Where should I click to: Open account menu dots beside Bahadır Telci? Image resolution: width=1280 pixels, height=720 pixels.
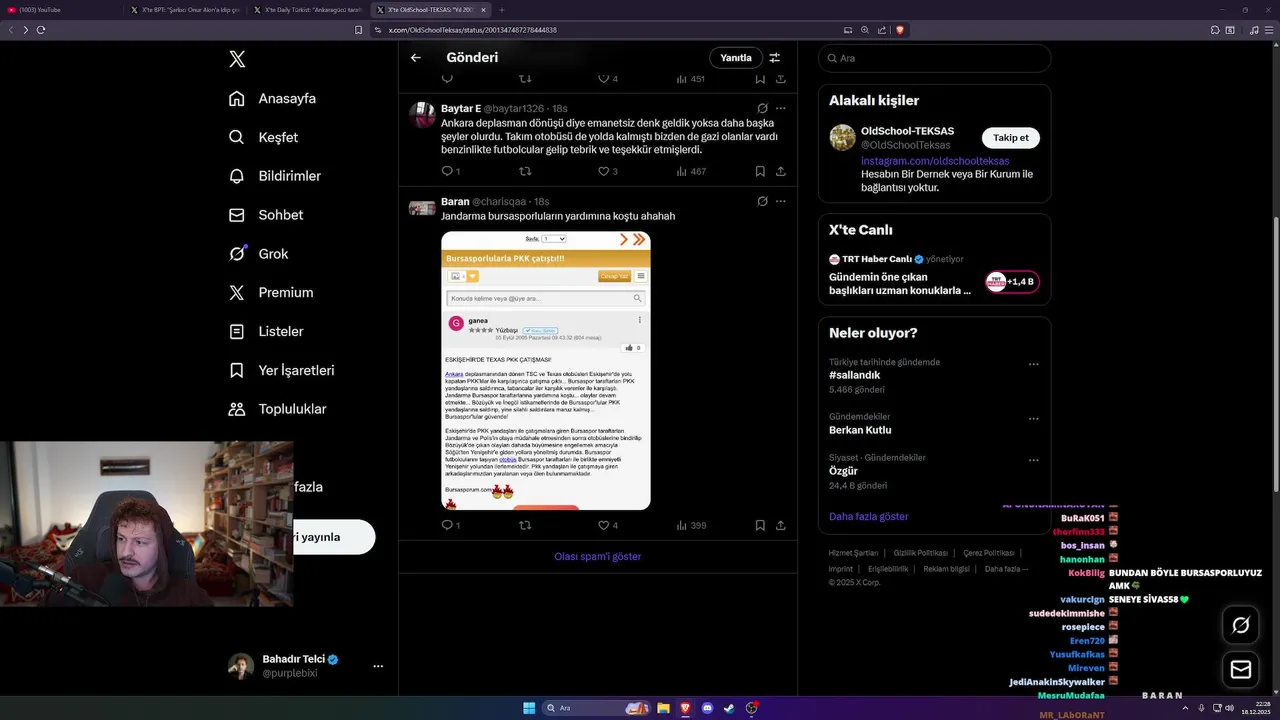pyautogui.click(x=378, y=666)
